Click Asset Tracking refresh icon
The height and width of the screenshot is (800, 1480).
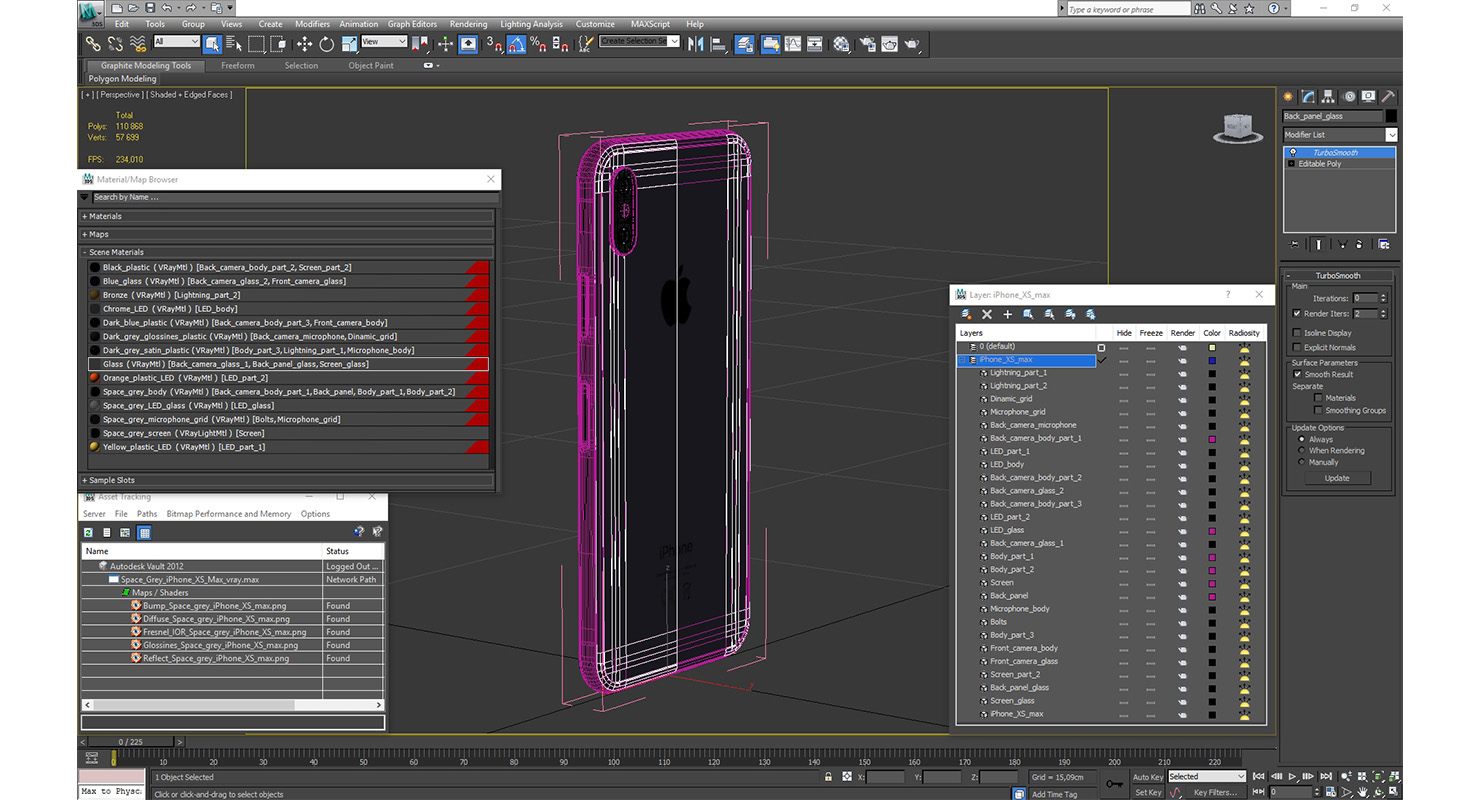[x=88, y=533]
